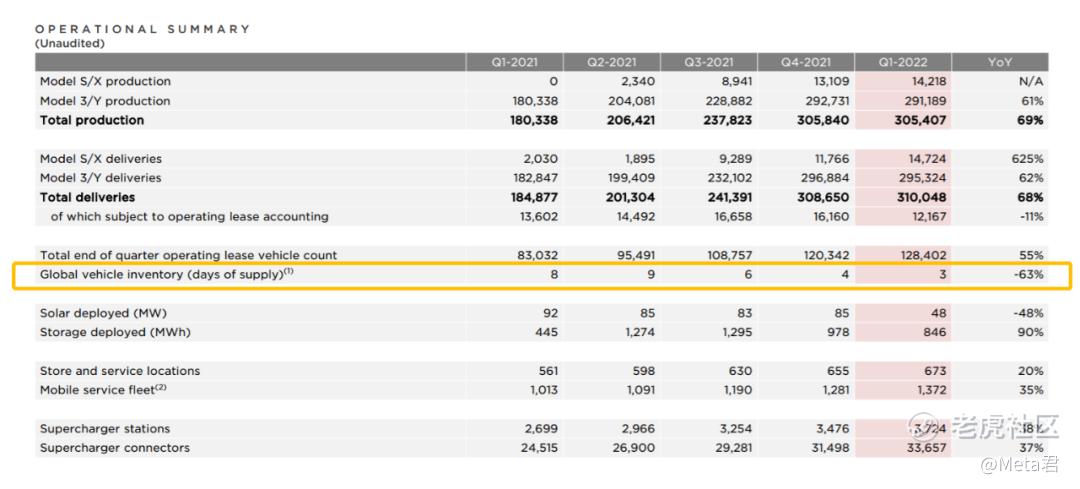
Task: Select the YoY column header
Action: tap(1000, 62)
